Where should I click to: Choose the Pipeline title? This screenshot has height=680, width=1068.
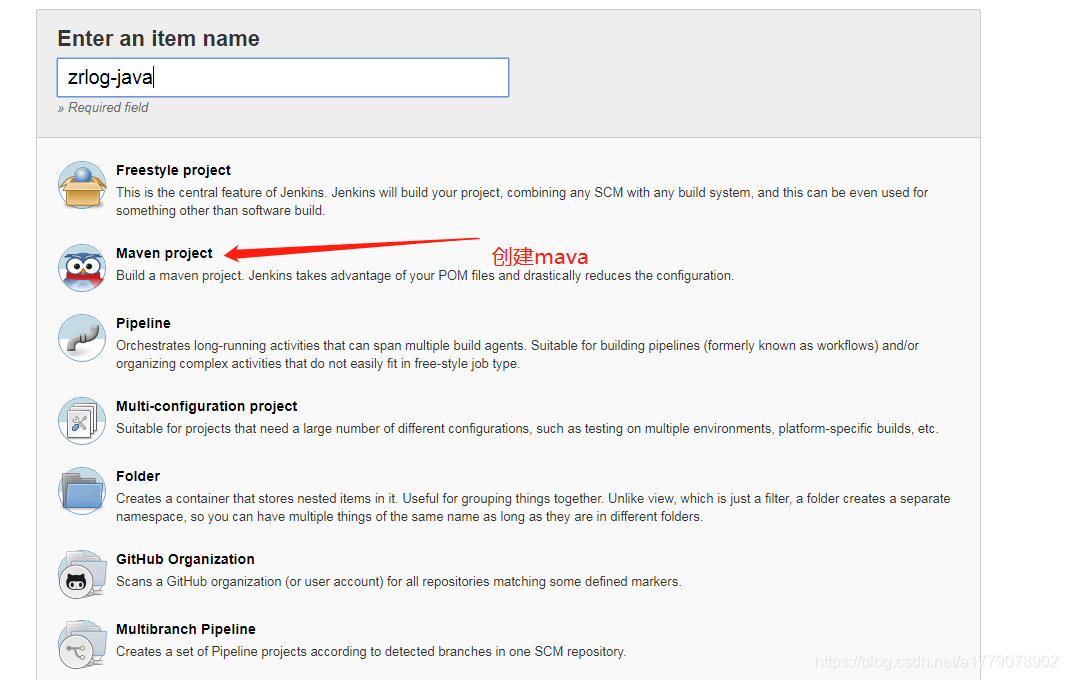point(143,323)
